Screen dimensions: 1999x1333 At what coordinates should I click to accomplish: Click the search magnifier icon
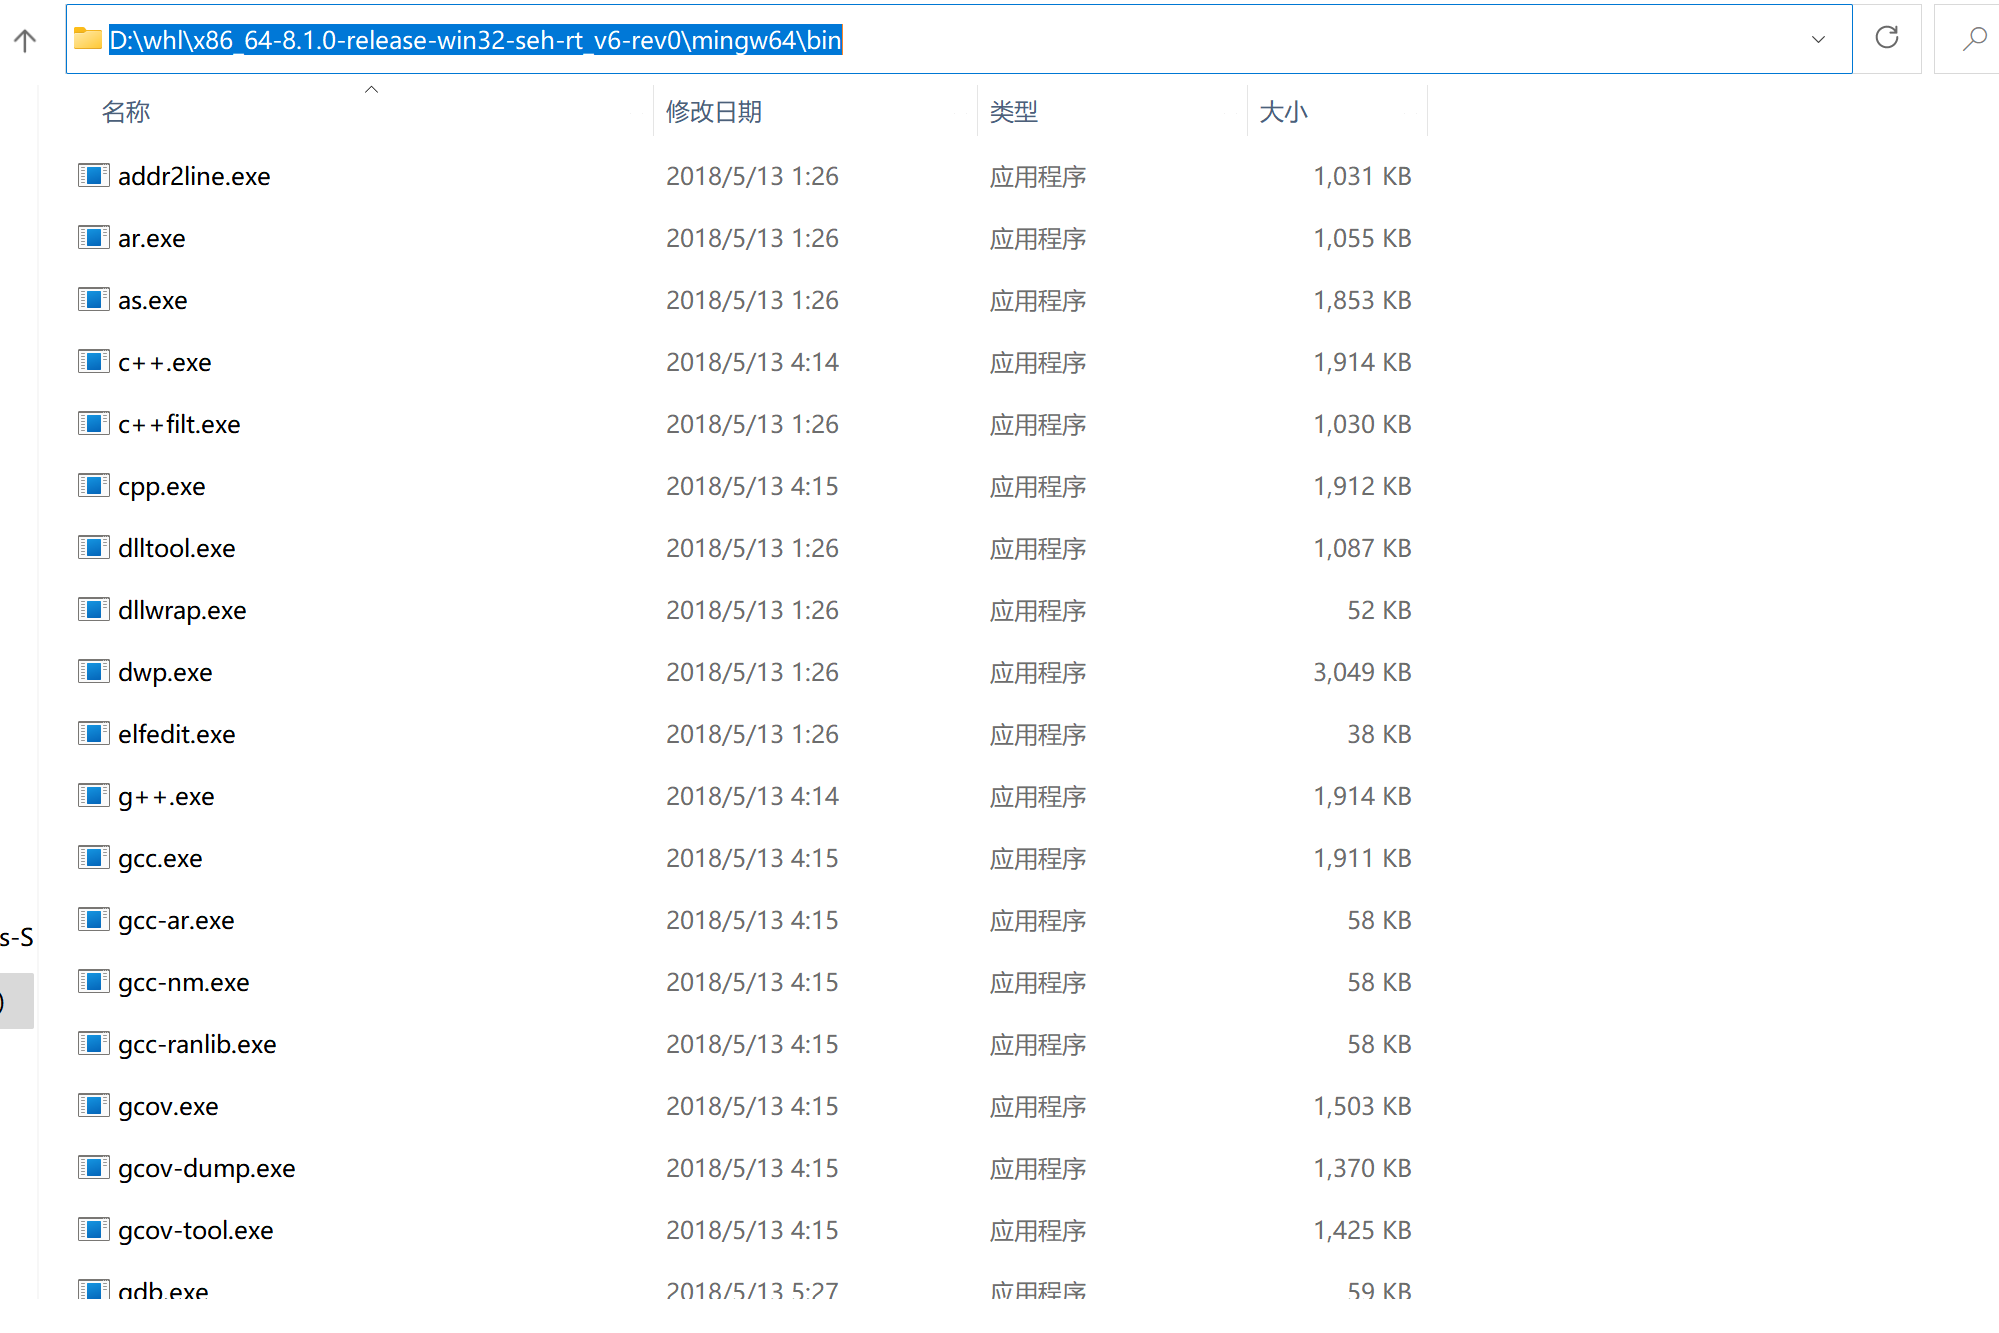click(1974, 39)
